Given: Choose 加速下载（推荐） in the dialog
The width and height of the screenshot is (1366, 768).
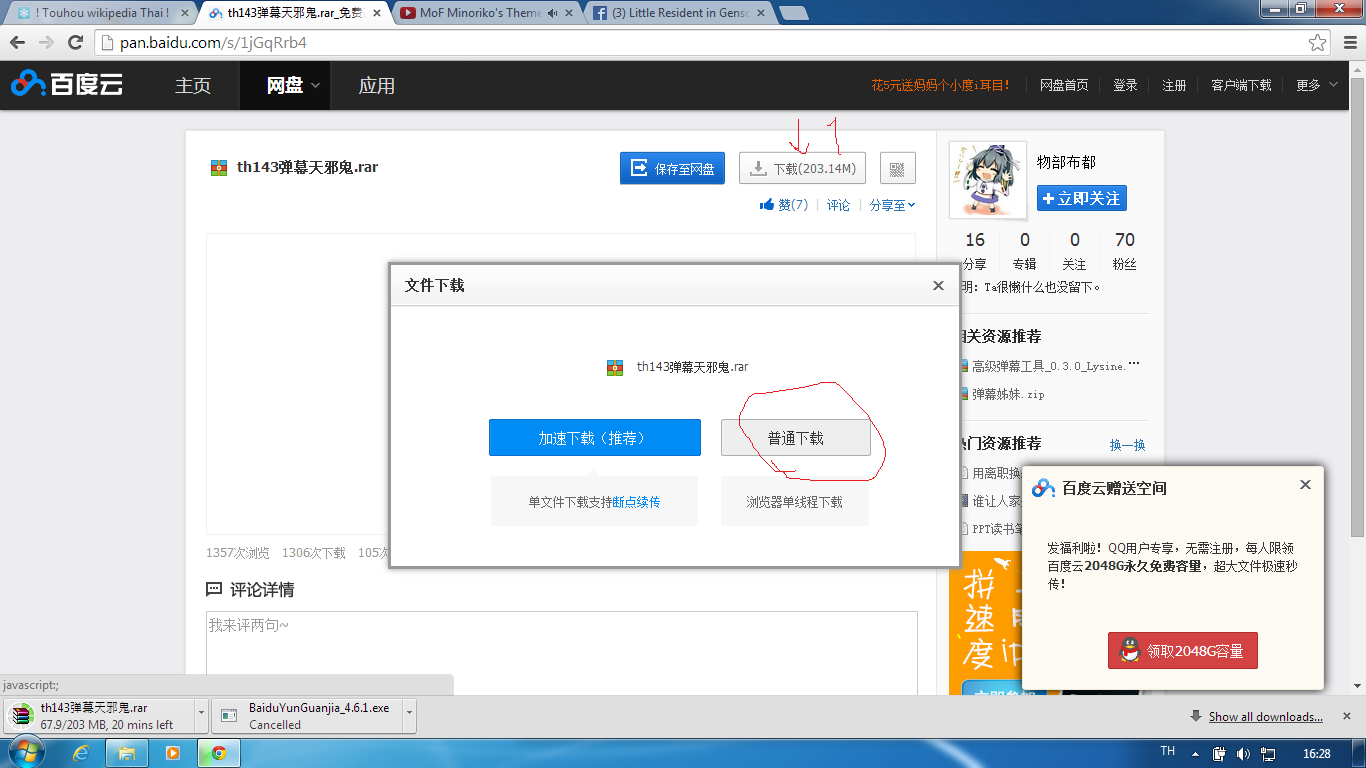Looking at the screenshot, I should click(x=595, y=438).
